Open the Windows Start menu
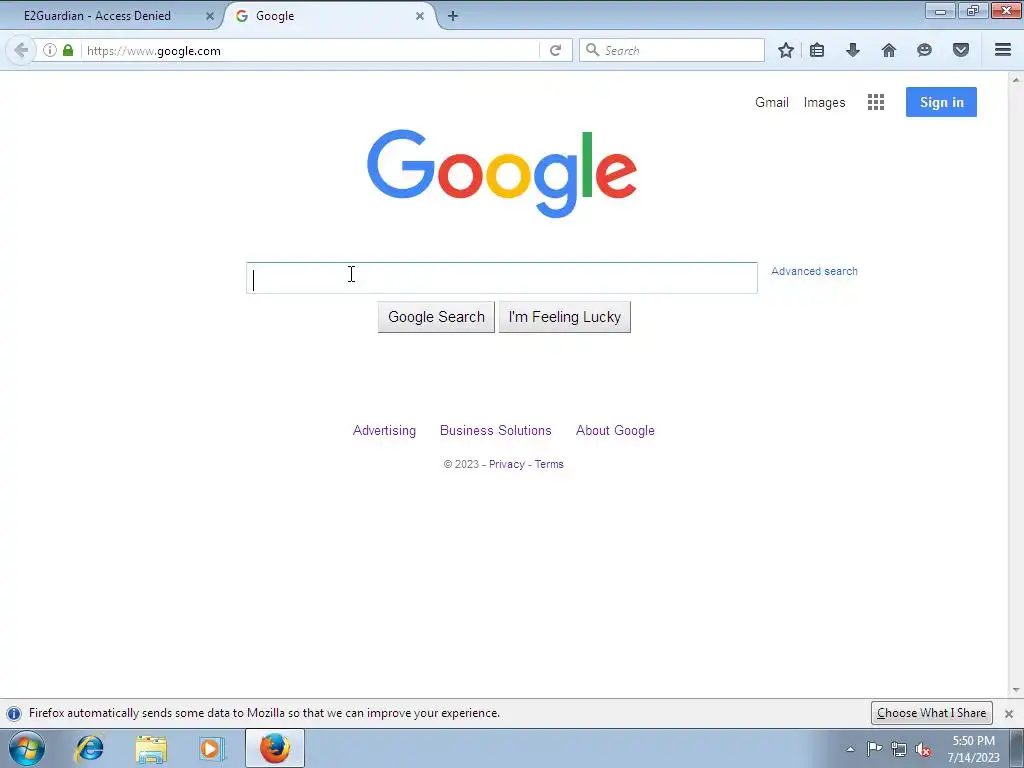The image size is (1024, 768). [x=27, y=748]
